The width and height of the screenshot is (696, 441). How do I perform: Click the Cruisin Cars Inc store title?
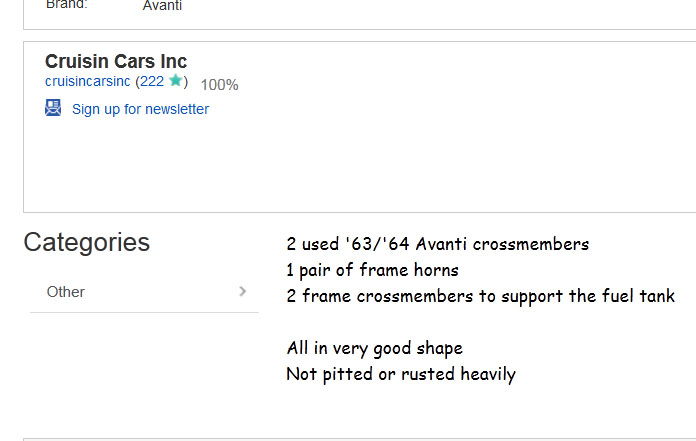tap(116, 61)
